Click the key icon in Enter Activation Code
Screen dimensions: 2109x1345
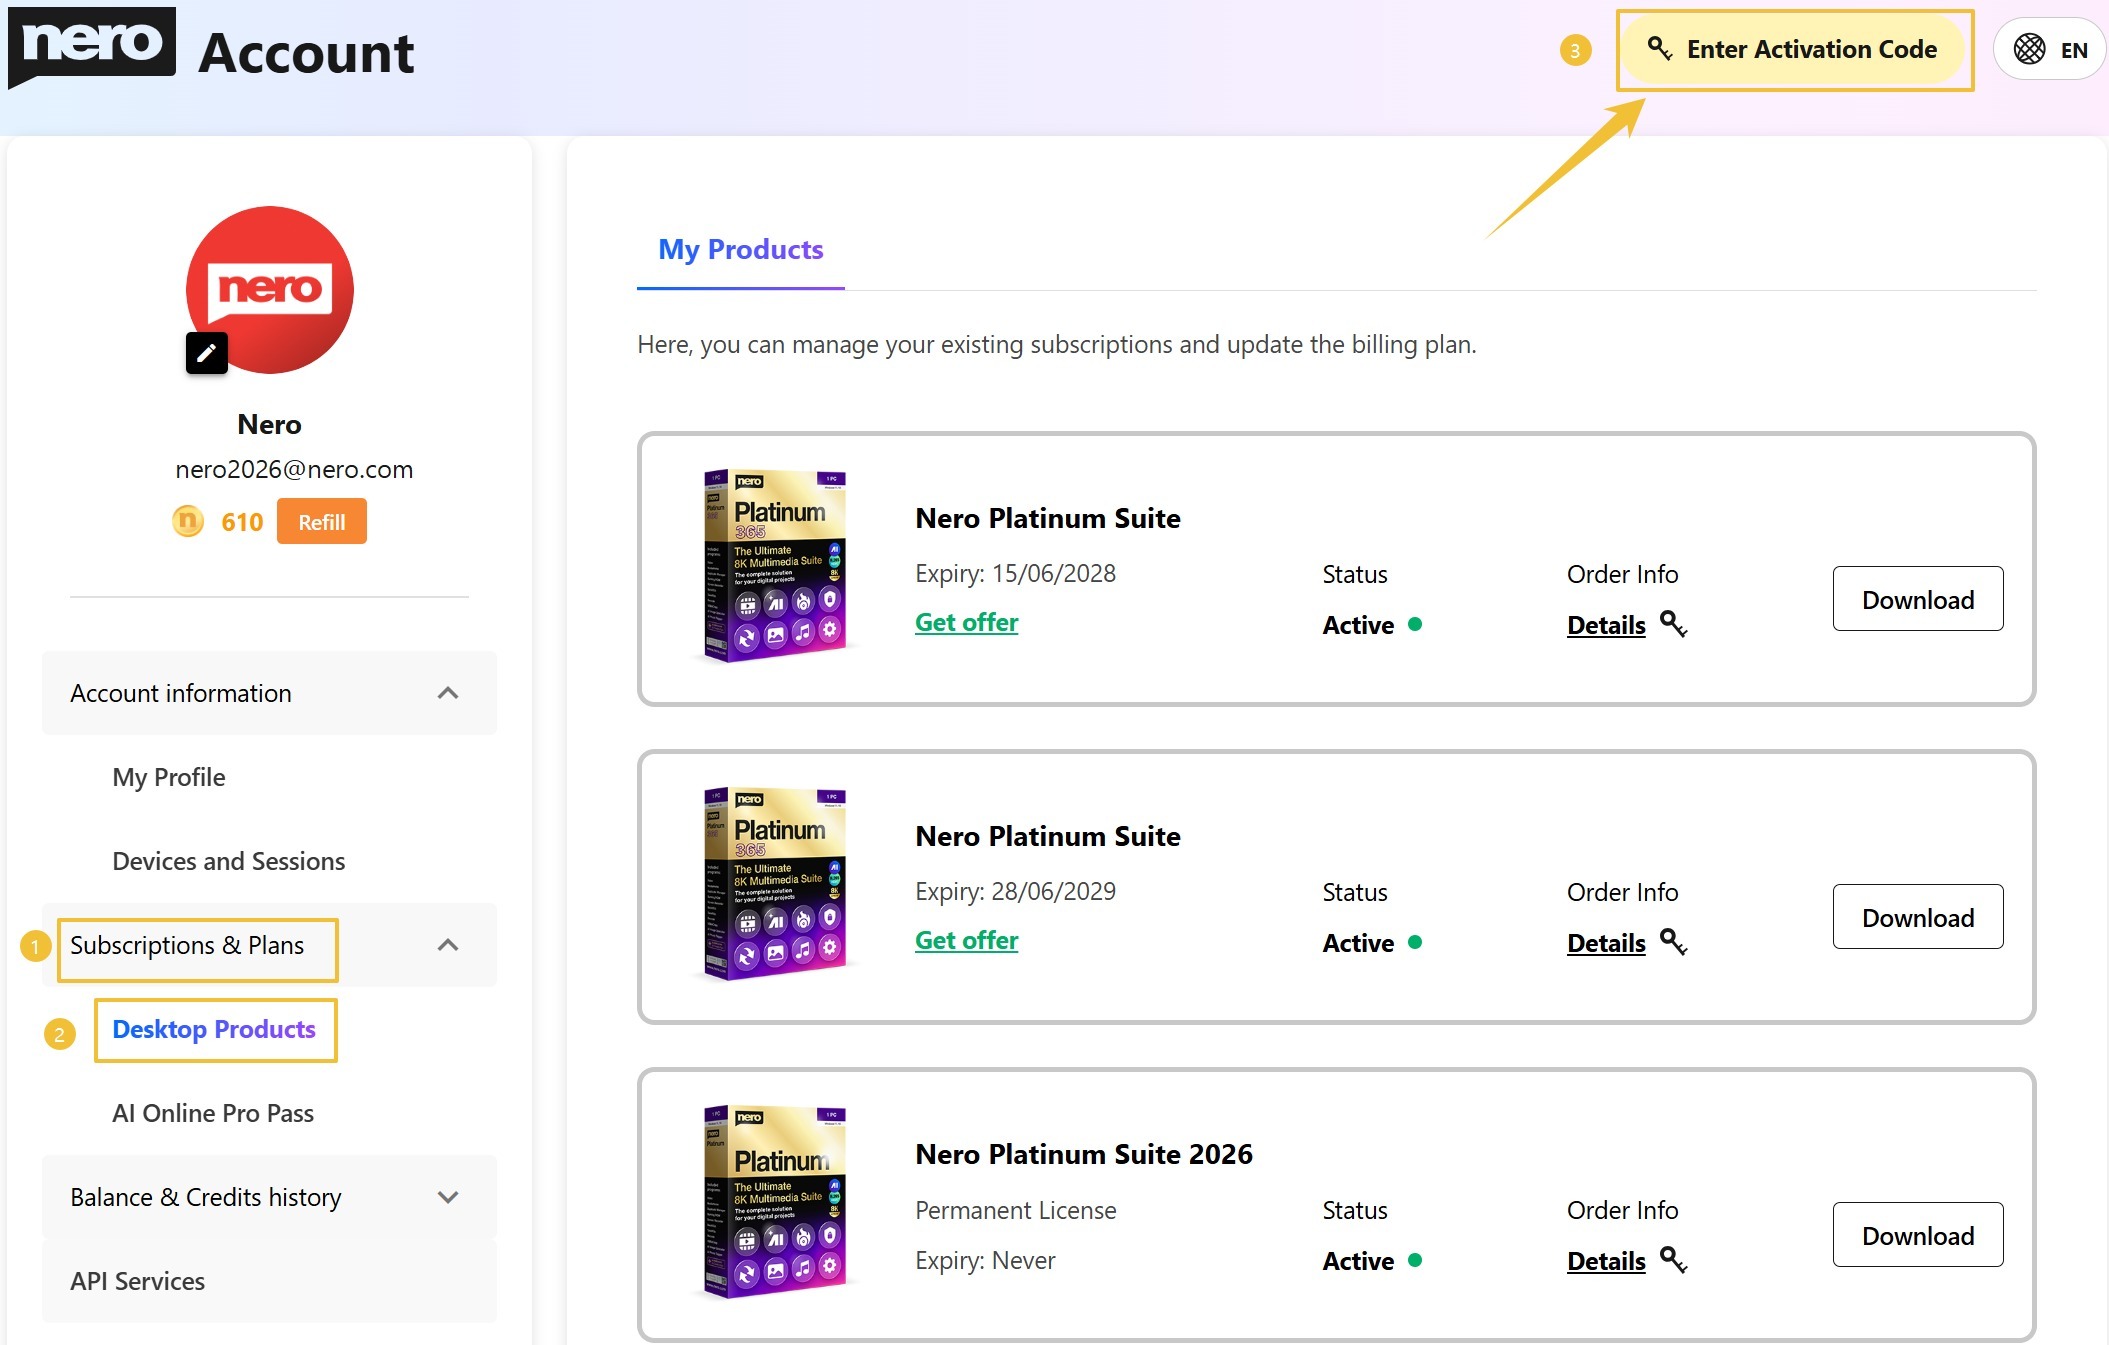tap(1659, 48)
